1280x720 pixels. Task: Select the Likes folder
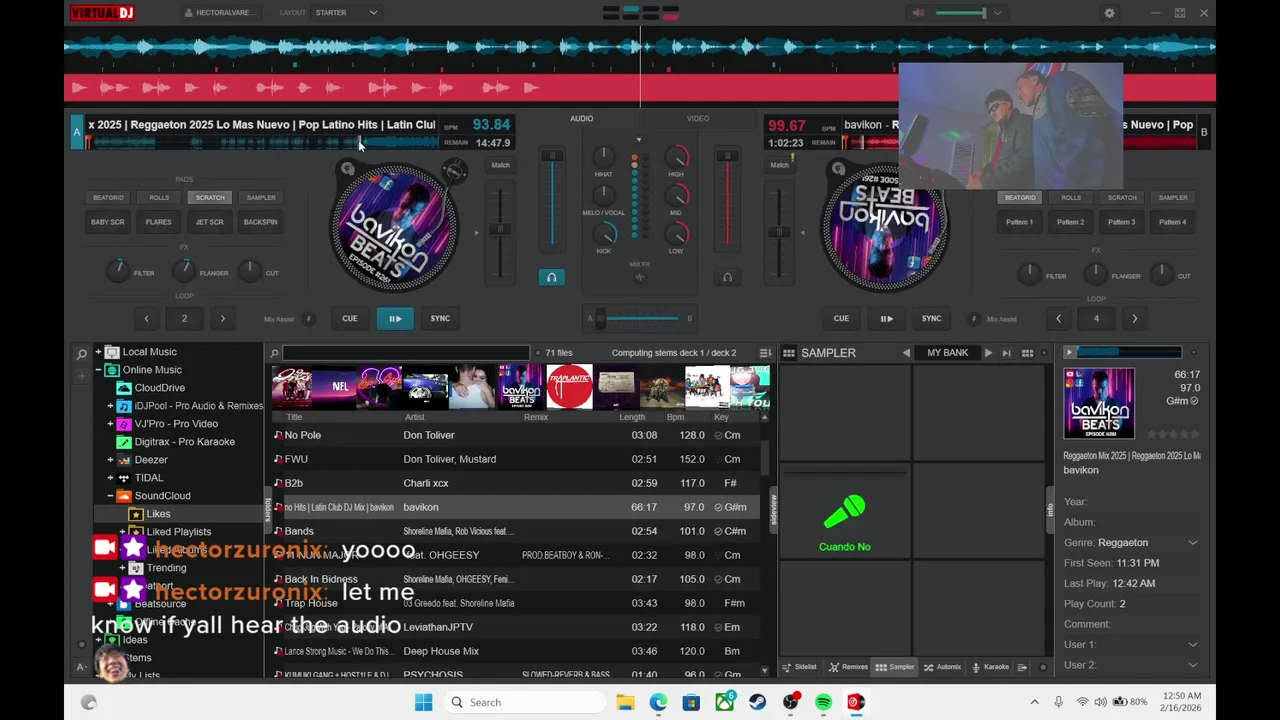[158, 514]
